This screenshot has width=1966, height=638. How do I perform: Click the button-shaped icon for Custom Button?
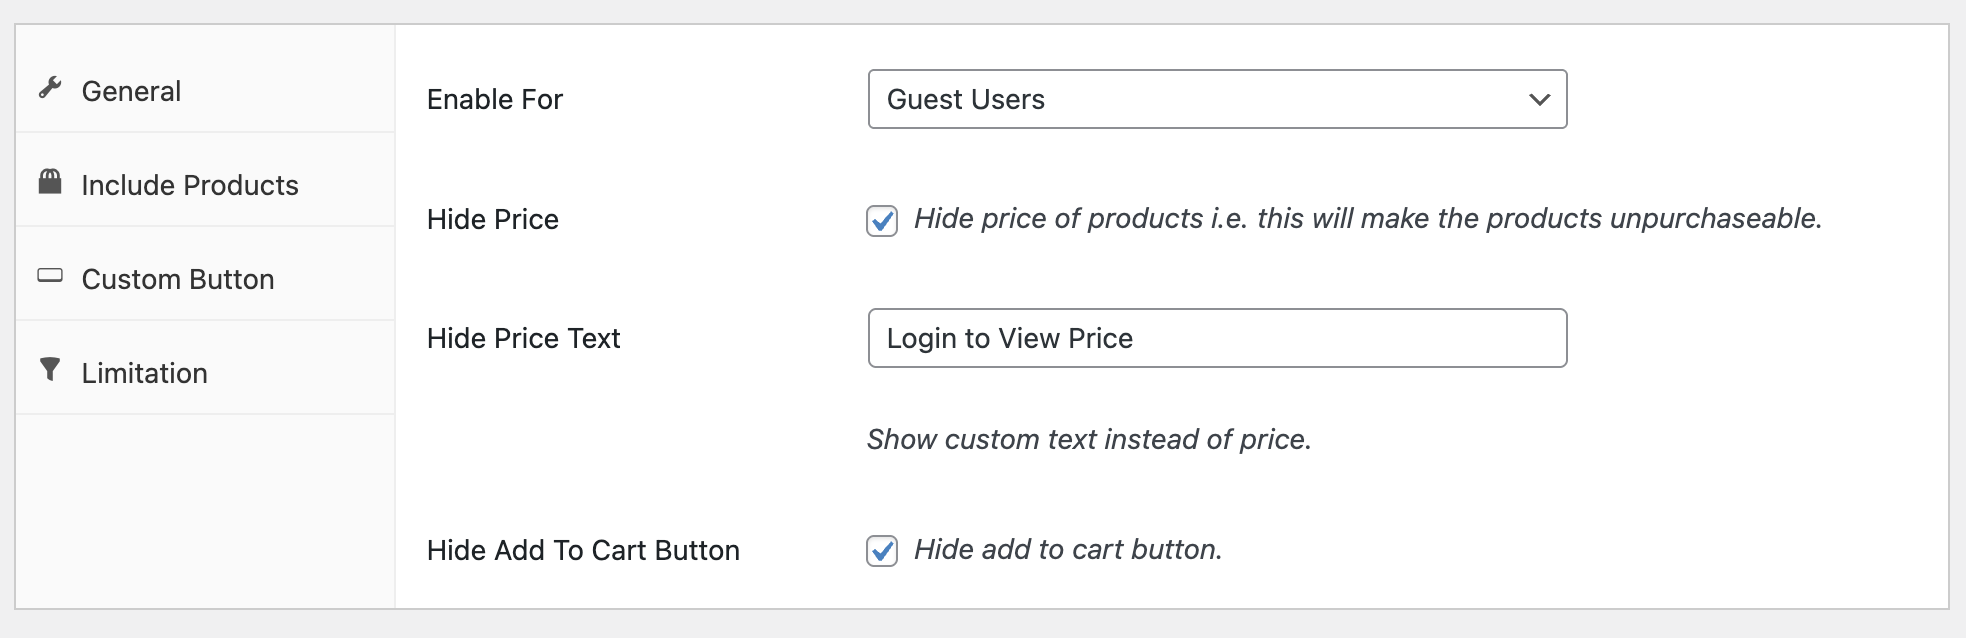point(50,275)
